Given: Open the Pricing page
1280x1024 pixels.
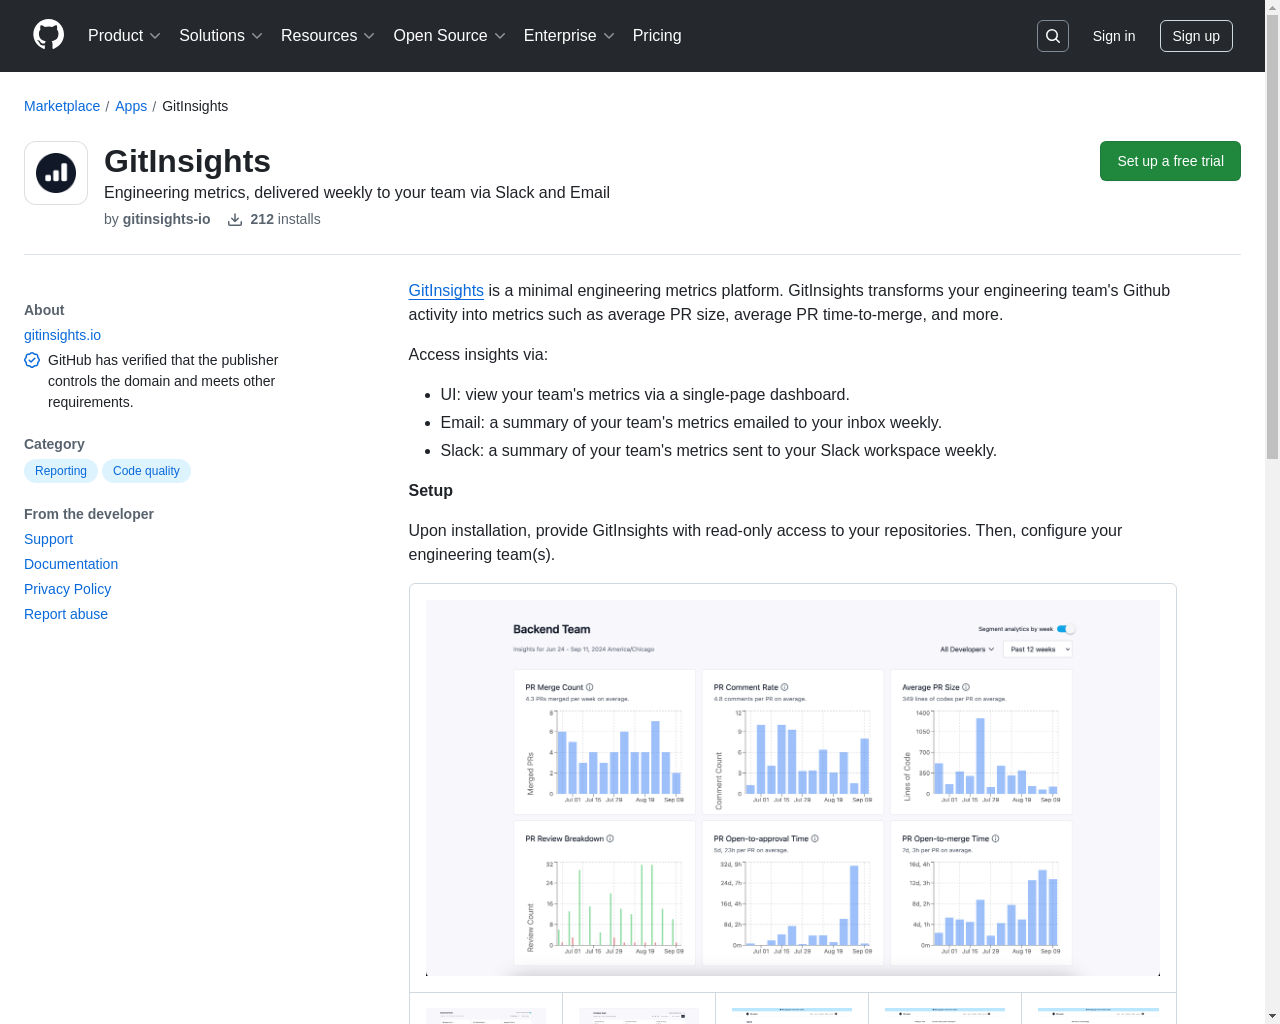Looking at the screenshot, I should point(657,36).
